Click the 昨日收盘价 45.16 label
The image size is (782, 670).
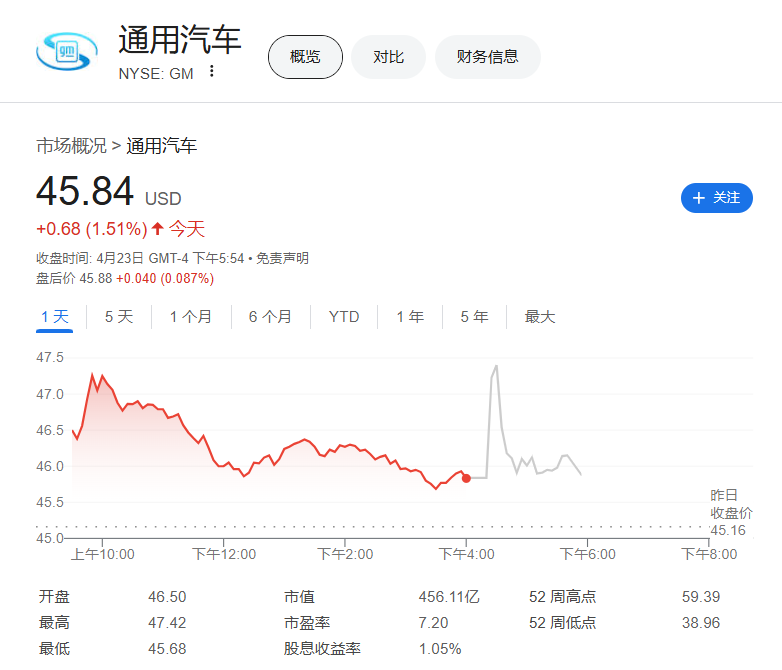pyautogui.click(x=731, y=512)
